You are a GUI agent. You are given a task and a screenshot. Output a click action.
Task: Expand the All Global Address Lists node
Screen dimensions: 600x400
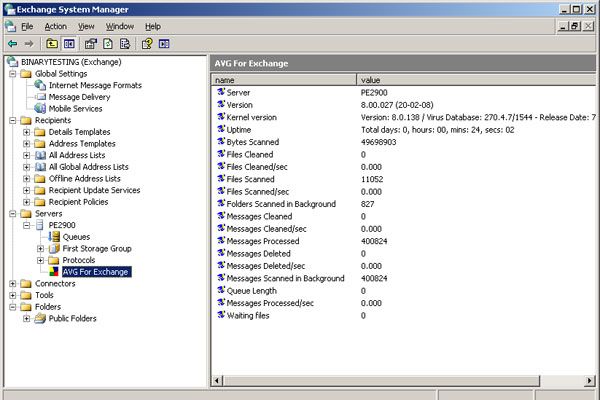coord(26,167)
